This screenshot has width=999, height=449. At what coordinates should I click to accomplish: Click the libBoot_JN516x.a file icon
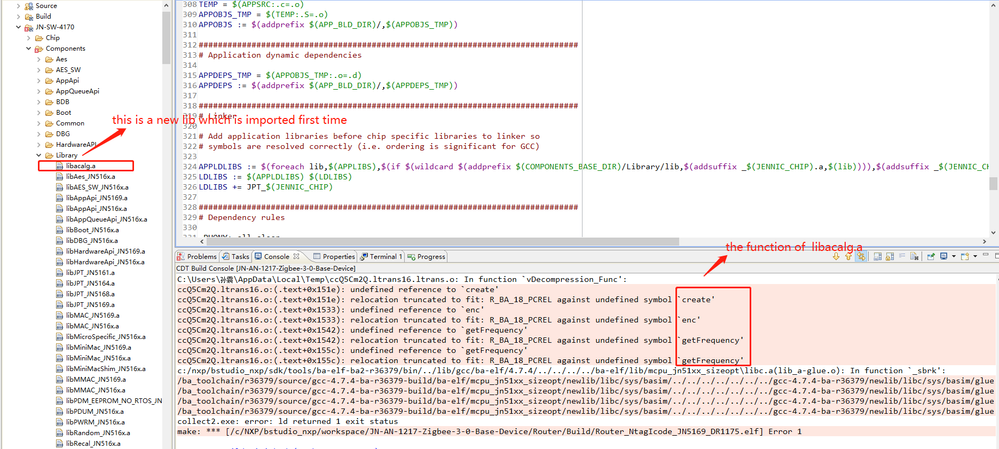coord(59,230)
